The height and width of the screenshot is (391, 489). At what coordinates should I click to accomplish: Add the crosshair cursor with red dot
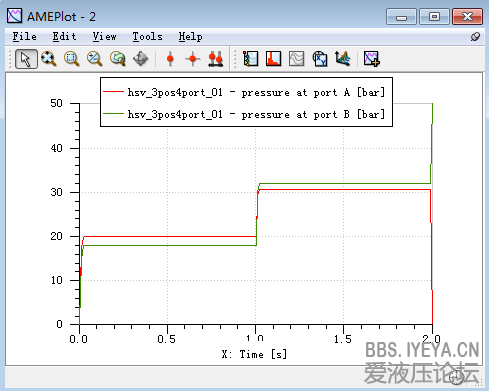pyautogui.click(x=192, y=59)
